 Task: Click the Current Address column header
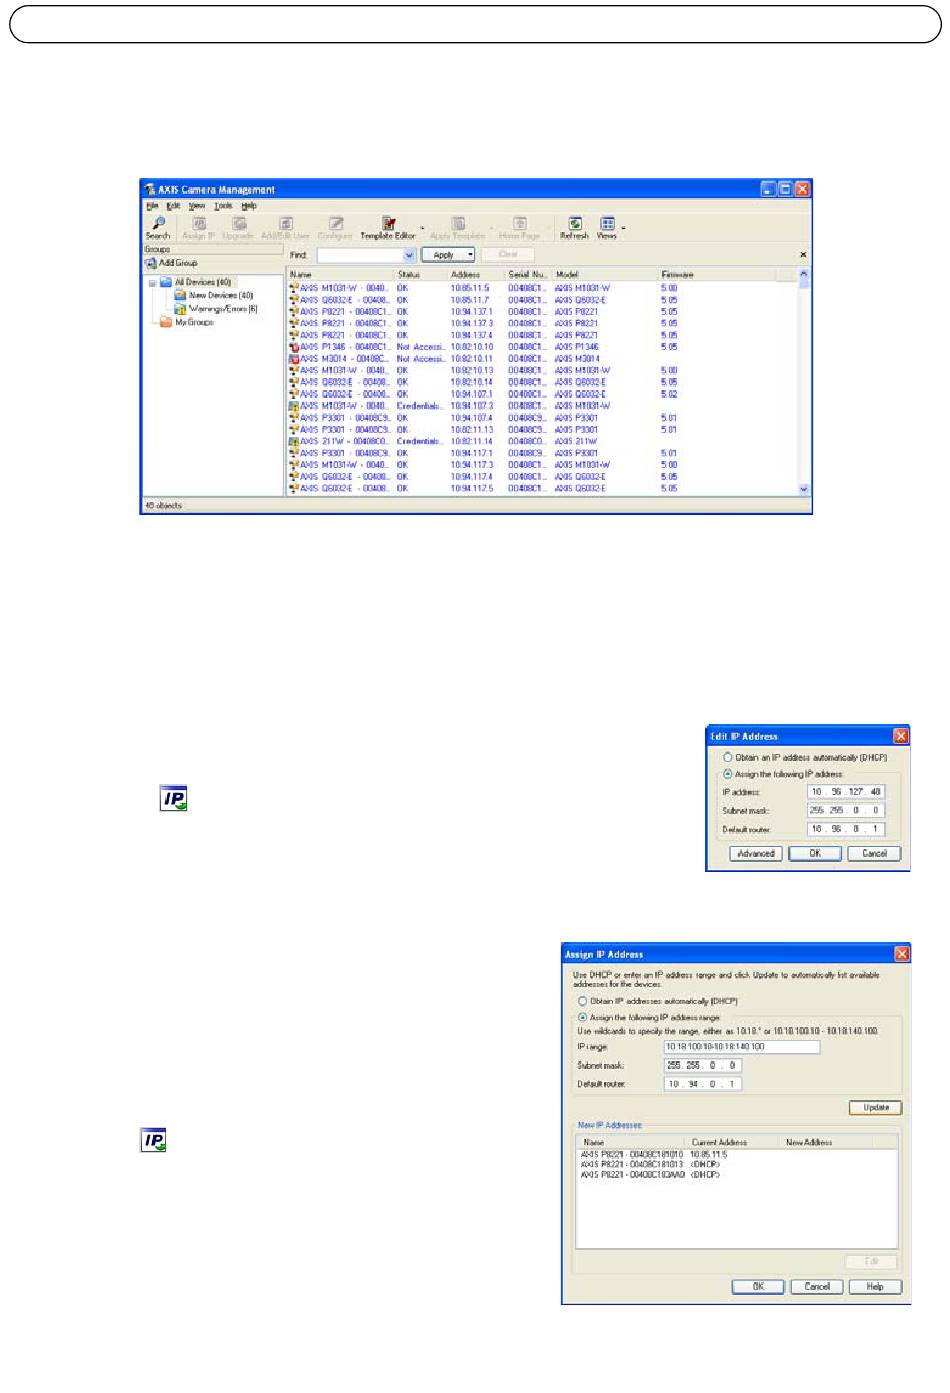pos(732,1142)
